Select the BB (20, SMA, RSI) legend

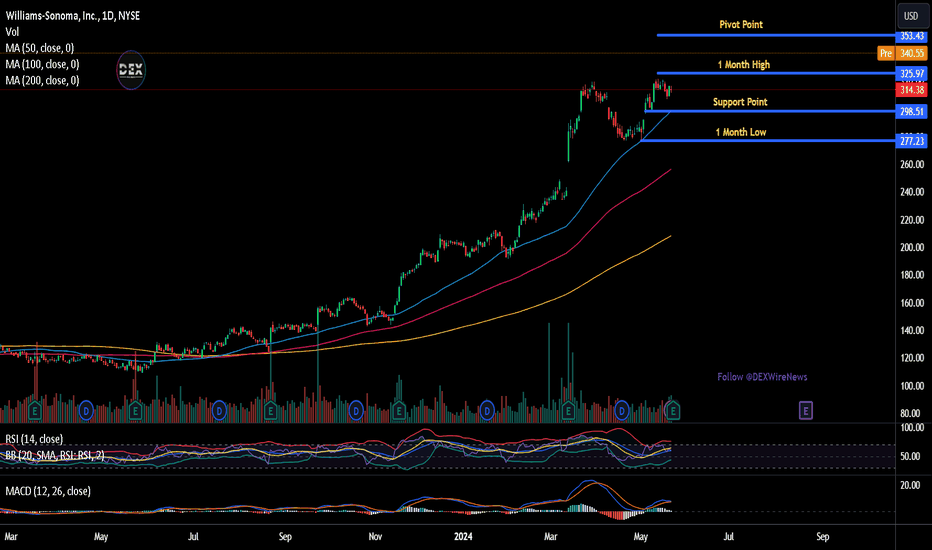pyautogui.click(x=55, y=455)
